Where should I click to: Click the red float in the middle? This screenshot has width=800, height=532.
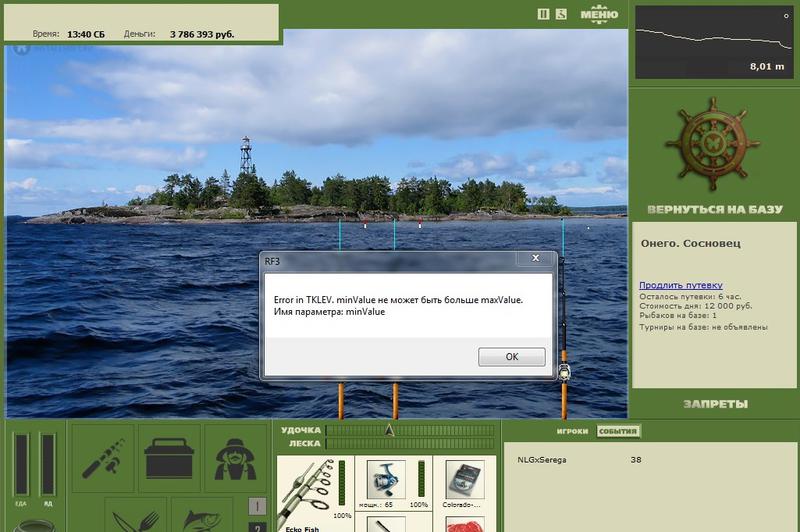(x=420, y=223)
